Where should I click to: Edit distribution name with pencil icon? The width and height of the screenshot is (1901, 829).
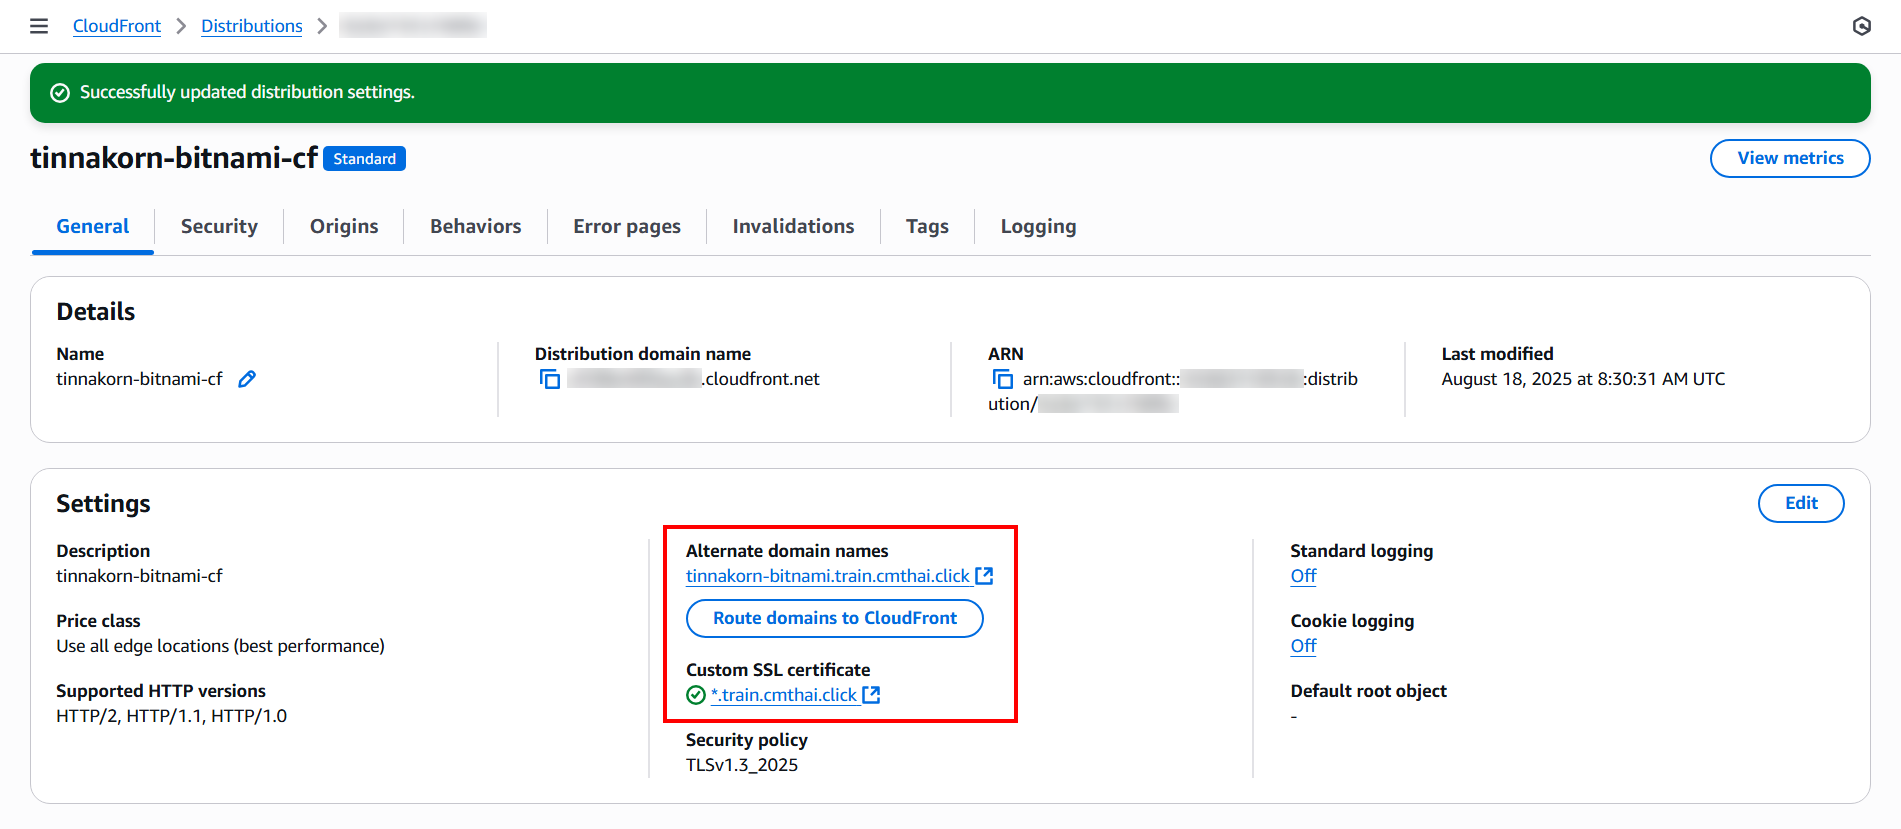point(247,379)
